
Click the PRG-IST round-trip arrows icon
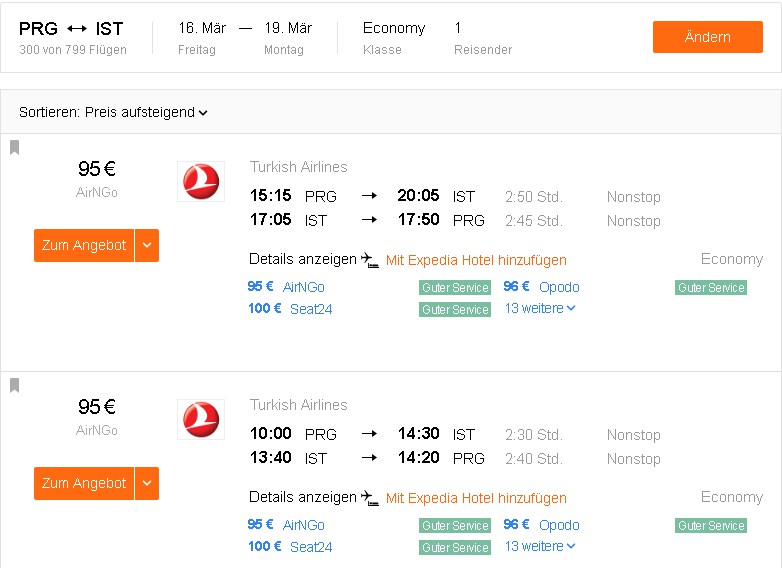click(x=77, y=29)
